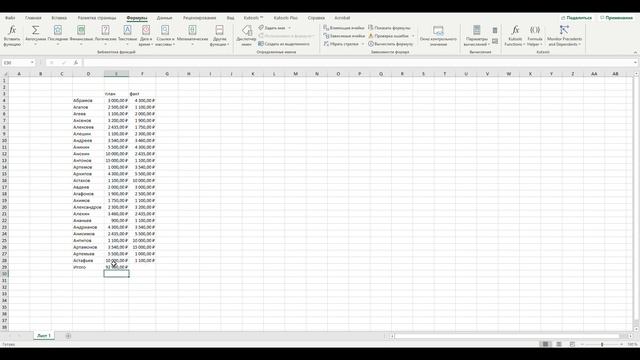Expand the Remove Arrows dropdown arrow
The height and width of the screenshot is (360, 640).
pyautogui.click(x=362, y=44)
